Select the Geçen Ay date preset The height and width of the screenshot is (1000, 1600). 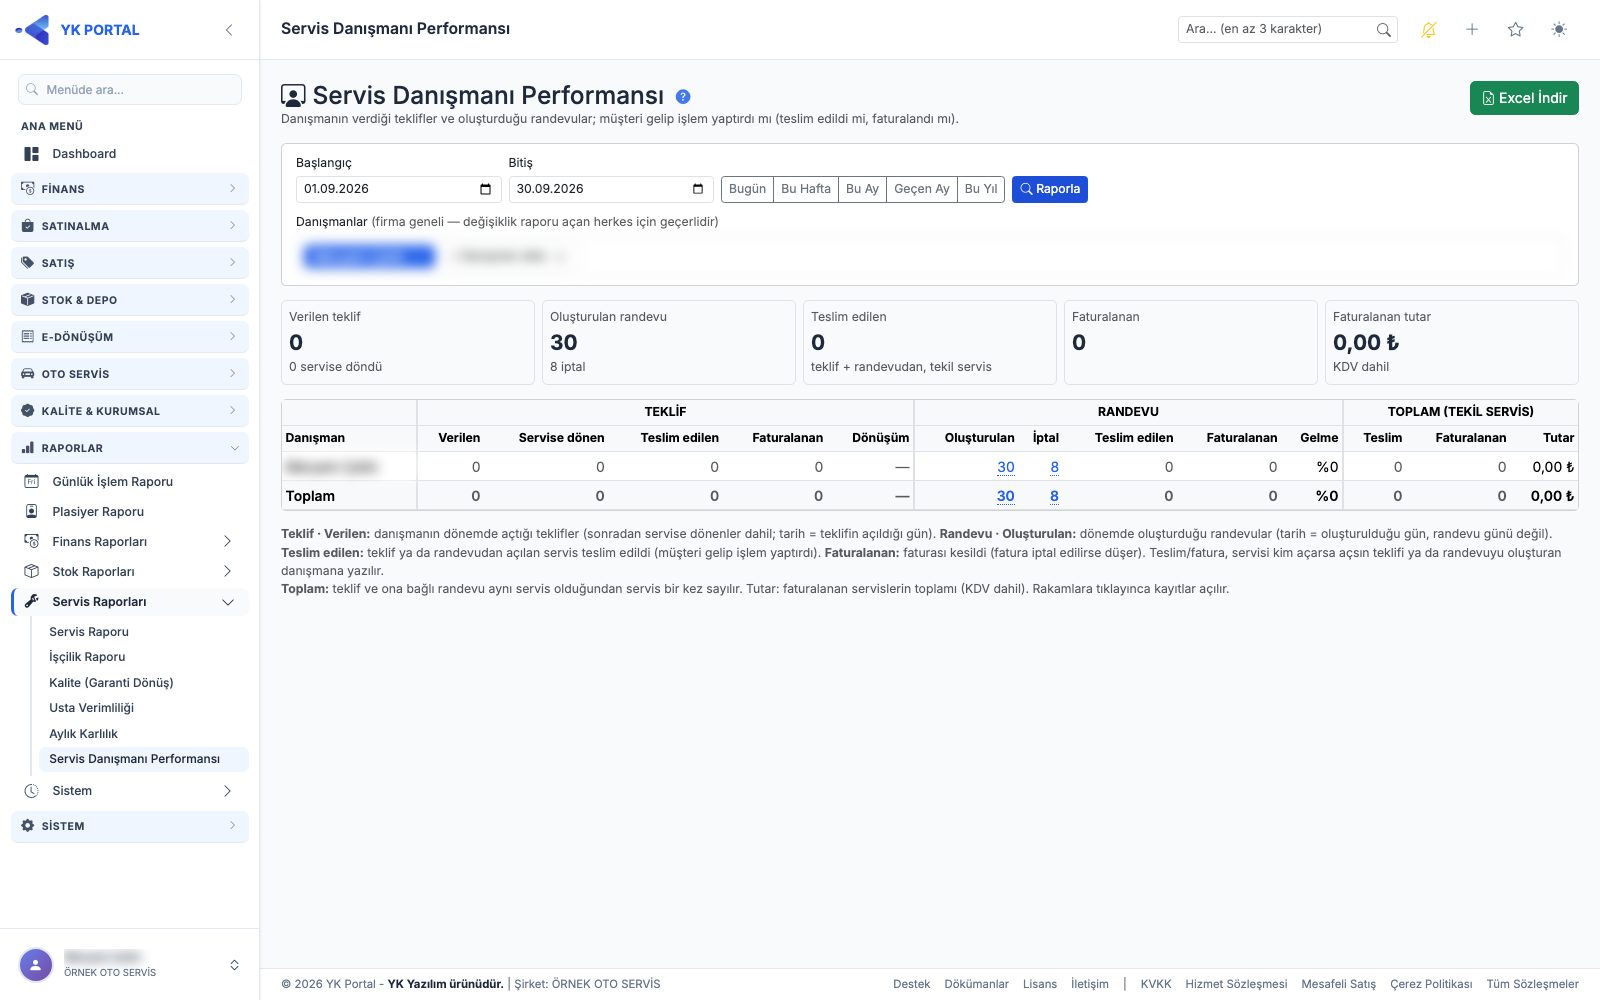click(922, 189)
